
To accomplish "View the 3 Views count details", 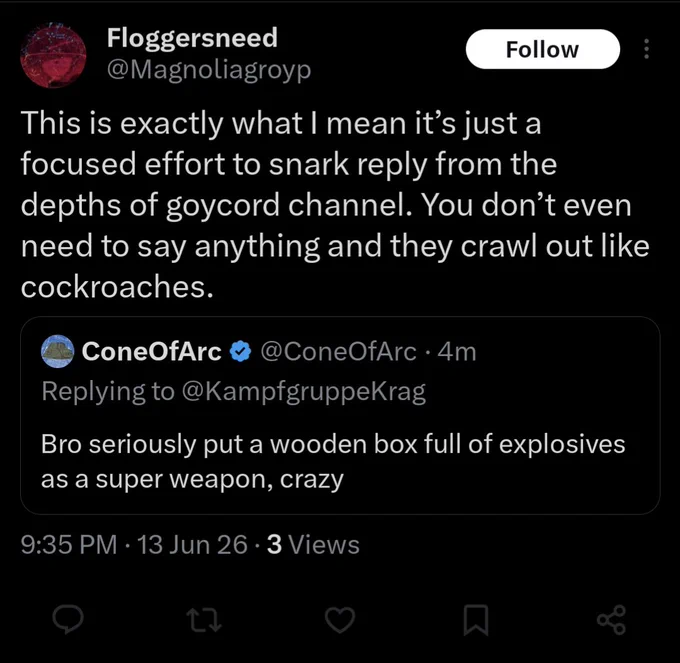I will pos(313,545).
